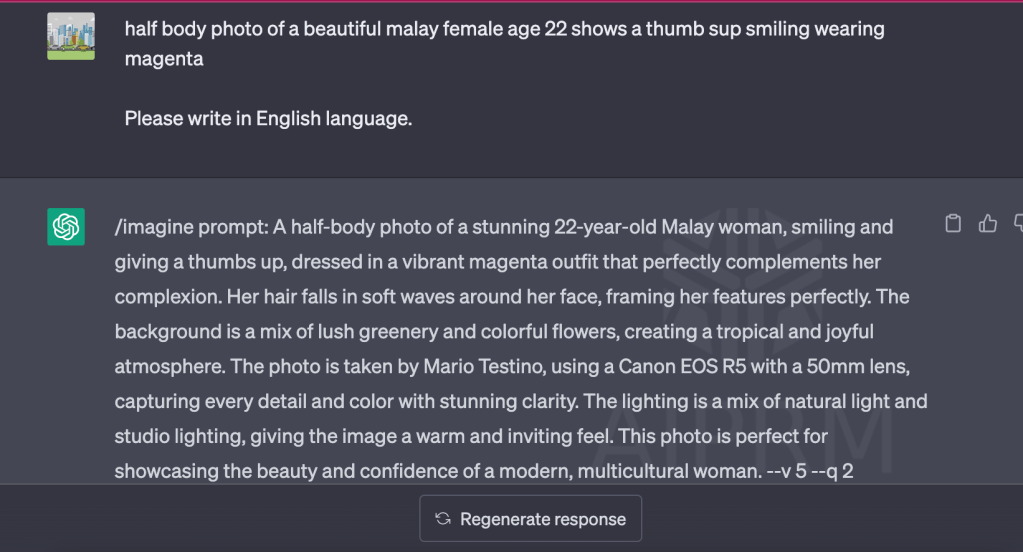
Task: Copy the response with the clipboard icon
Action: (953, 224)
